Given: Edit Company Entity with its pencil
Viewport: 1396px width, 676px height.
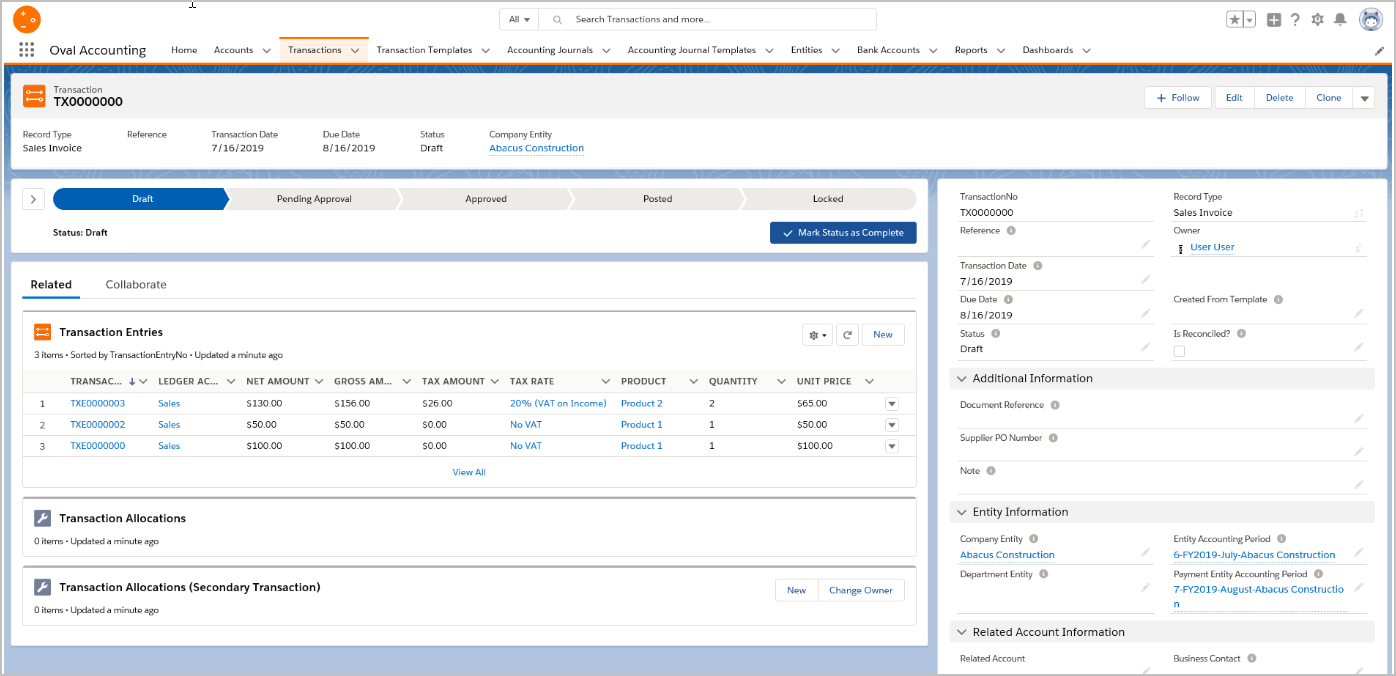Looking at the screenshot, I should click(1145, 553).
